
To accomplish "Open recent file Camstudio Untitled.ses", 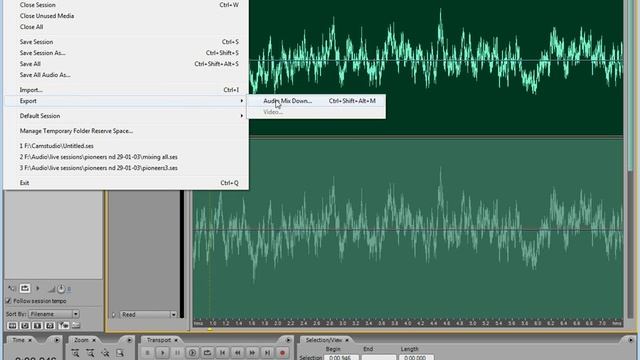I will [126, 146].
